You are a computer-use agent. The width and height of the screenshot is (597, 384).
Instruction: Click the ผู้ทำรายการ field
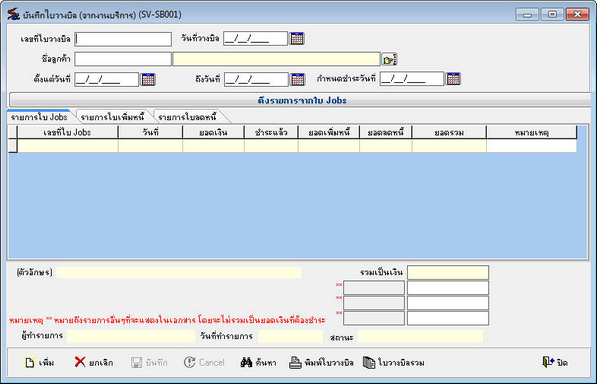(131, 336)
